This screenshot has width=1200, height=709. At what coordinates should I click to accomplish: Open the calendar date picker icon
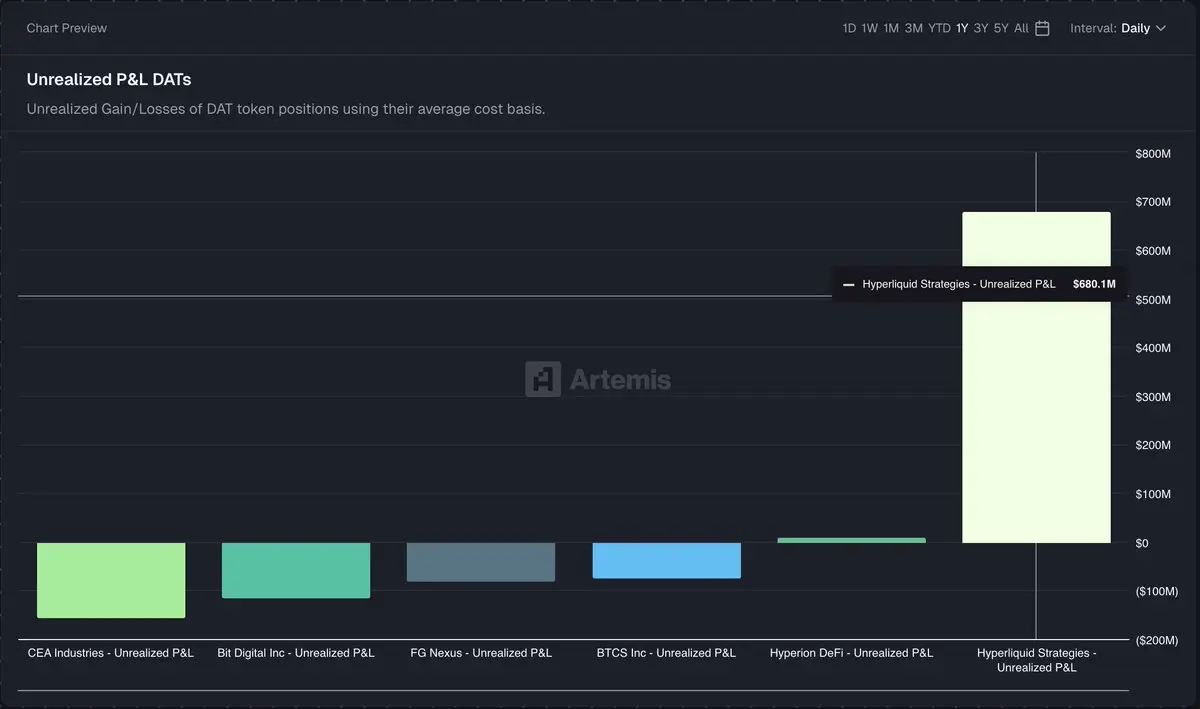coord(1042,28)
